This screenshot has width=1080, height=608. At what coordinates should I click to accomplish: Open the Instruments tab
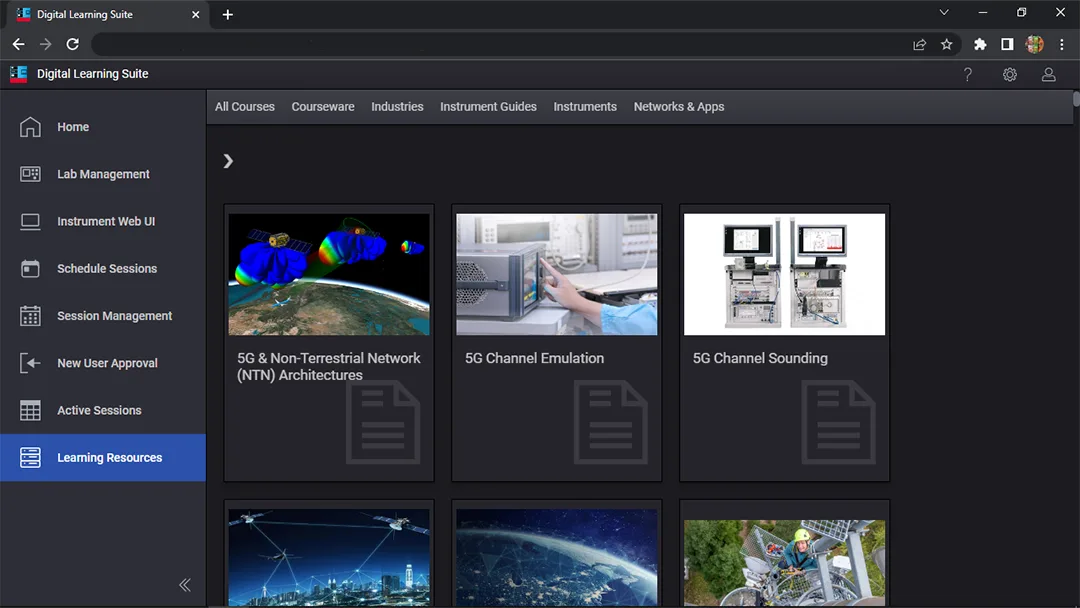click(585, 107)
